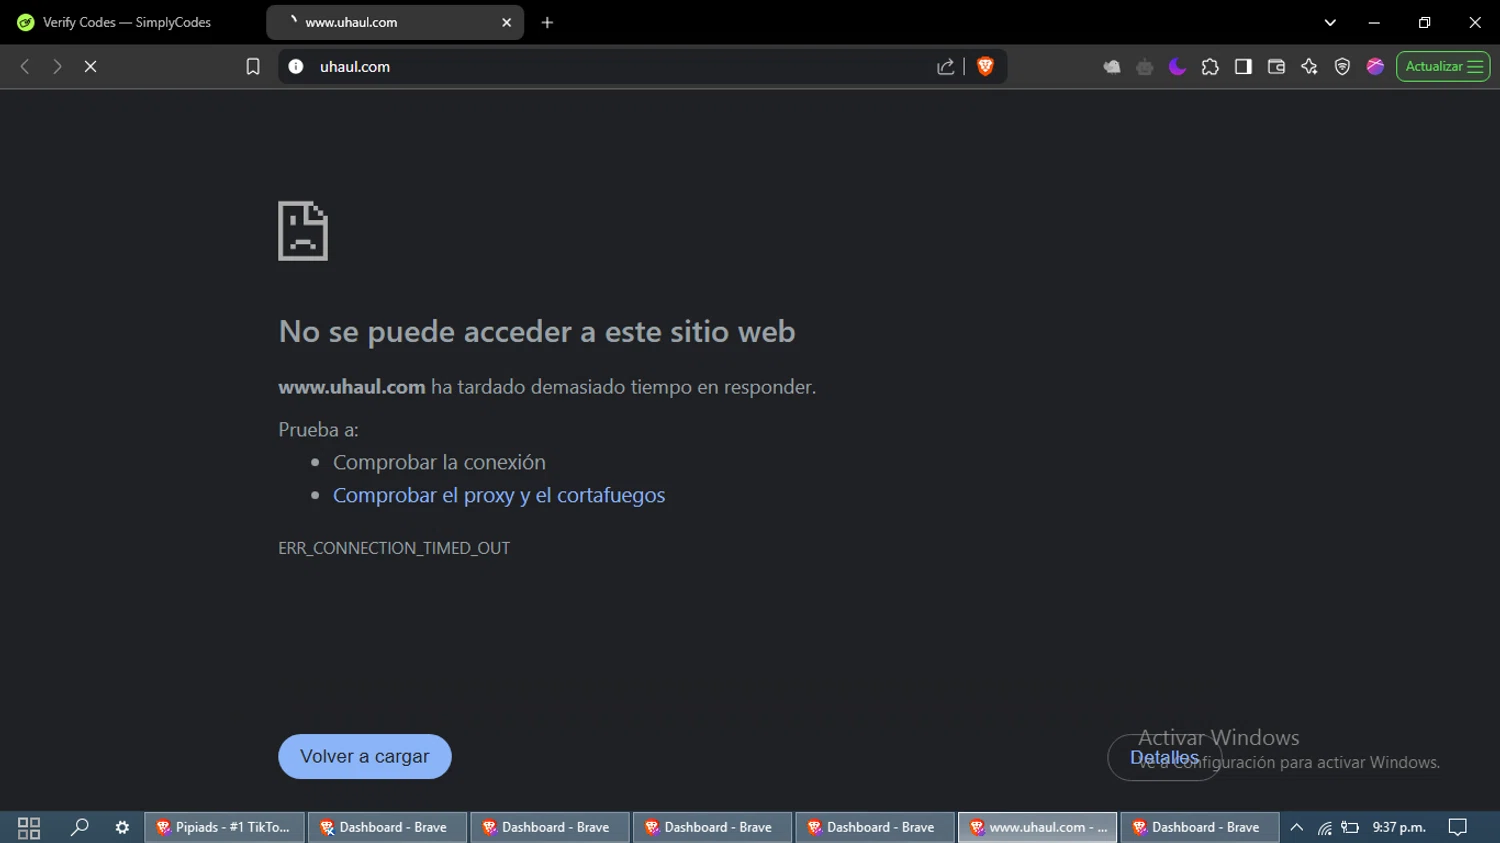Open the taskbar search magnifier
This screenshot has width=1500, height=843.
click(79, 827)
